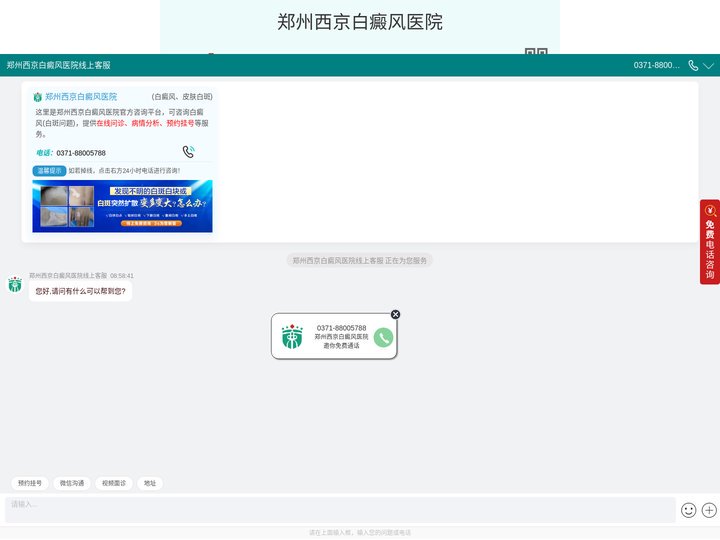The width and height of the screenshot is (720, 540).
Task: Collapse the chat with the header chevron
Action: tap(709, 66)
